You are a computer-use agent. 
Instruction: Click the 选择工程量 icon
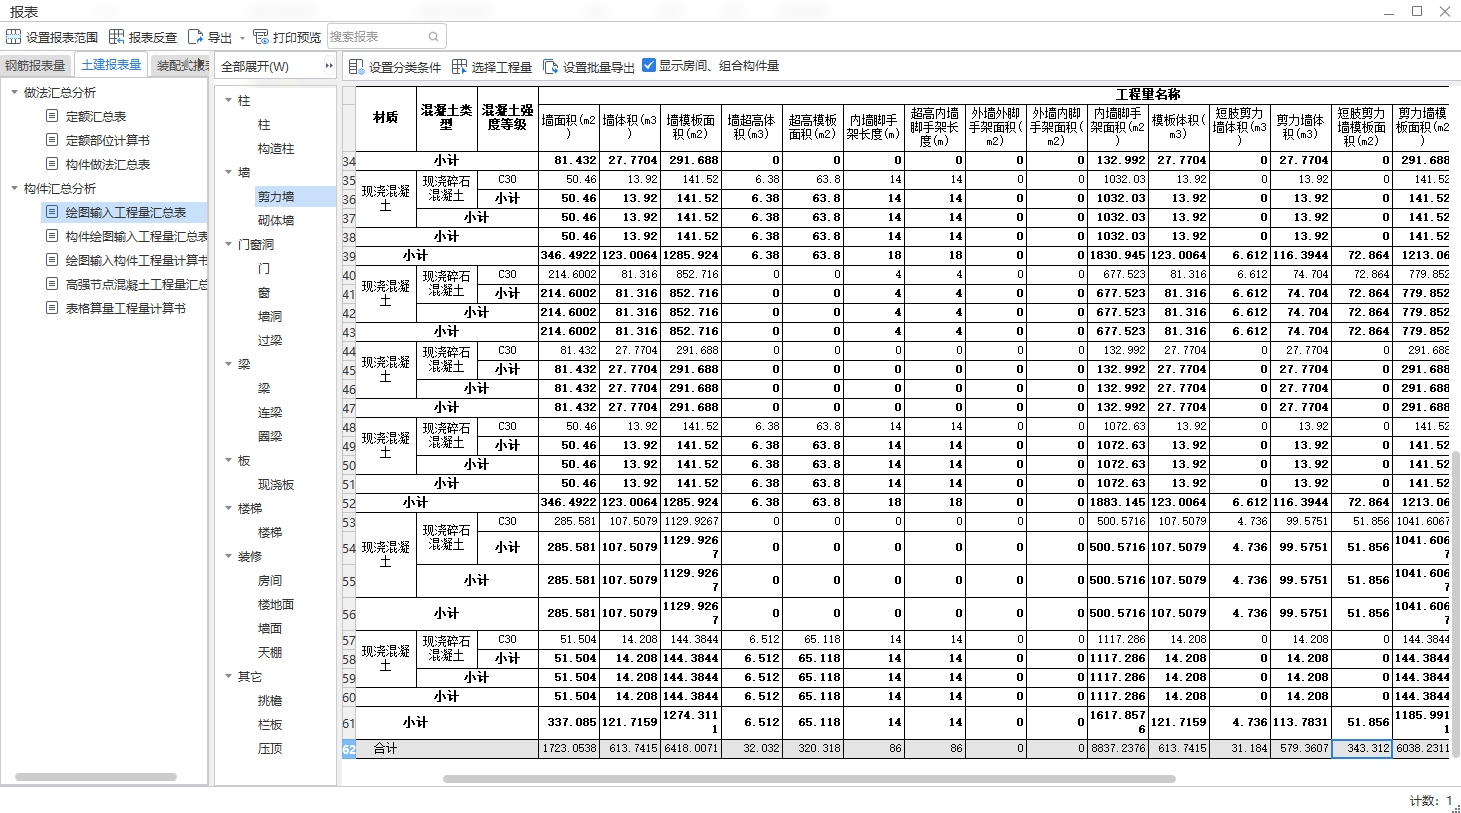(x=459, y=67)
